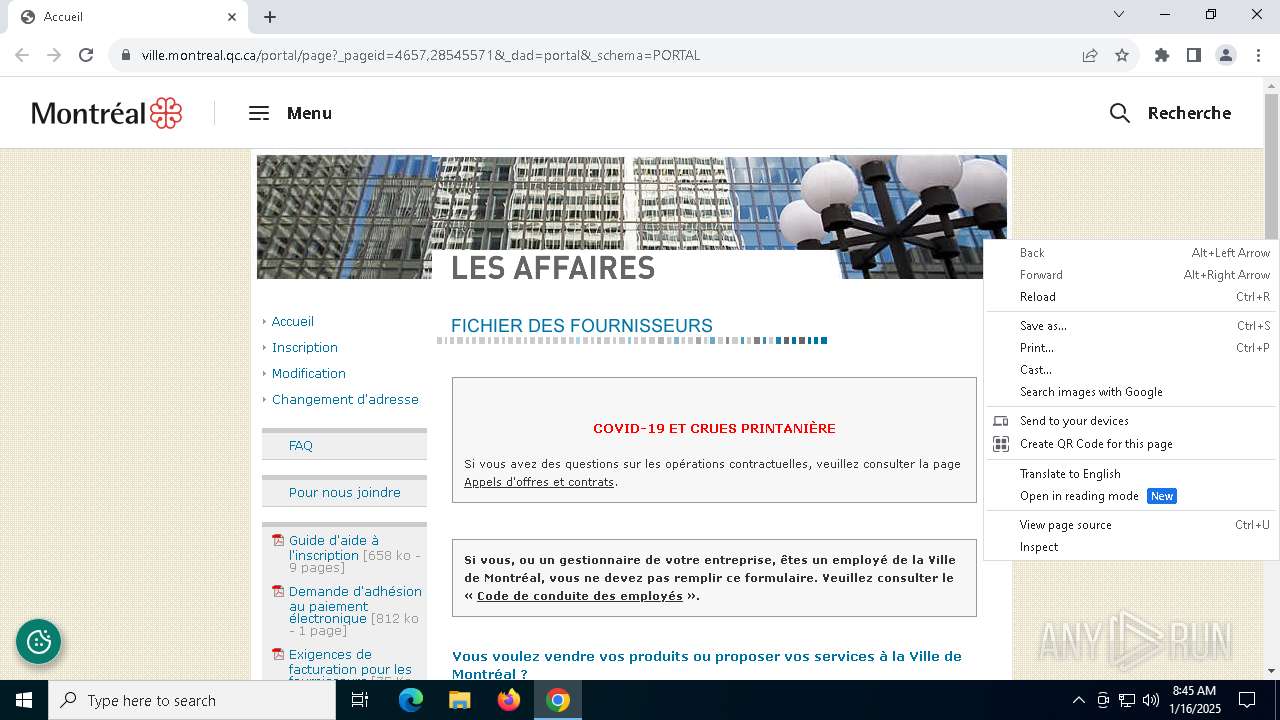Viewport: 1280px width, 720px height.
Task: Click the Recherche magnifying glass icon
Action: [1120, 113]
